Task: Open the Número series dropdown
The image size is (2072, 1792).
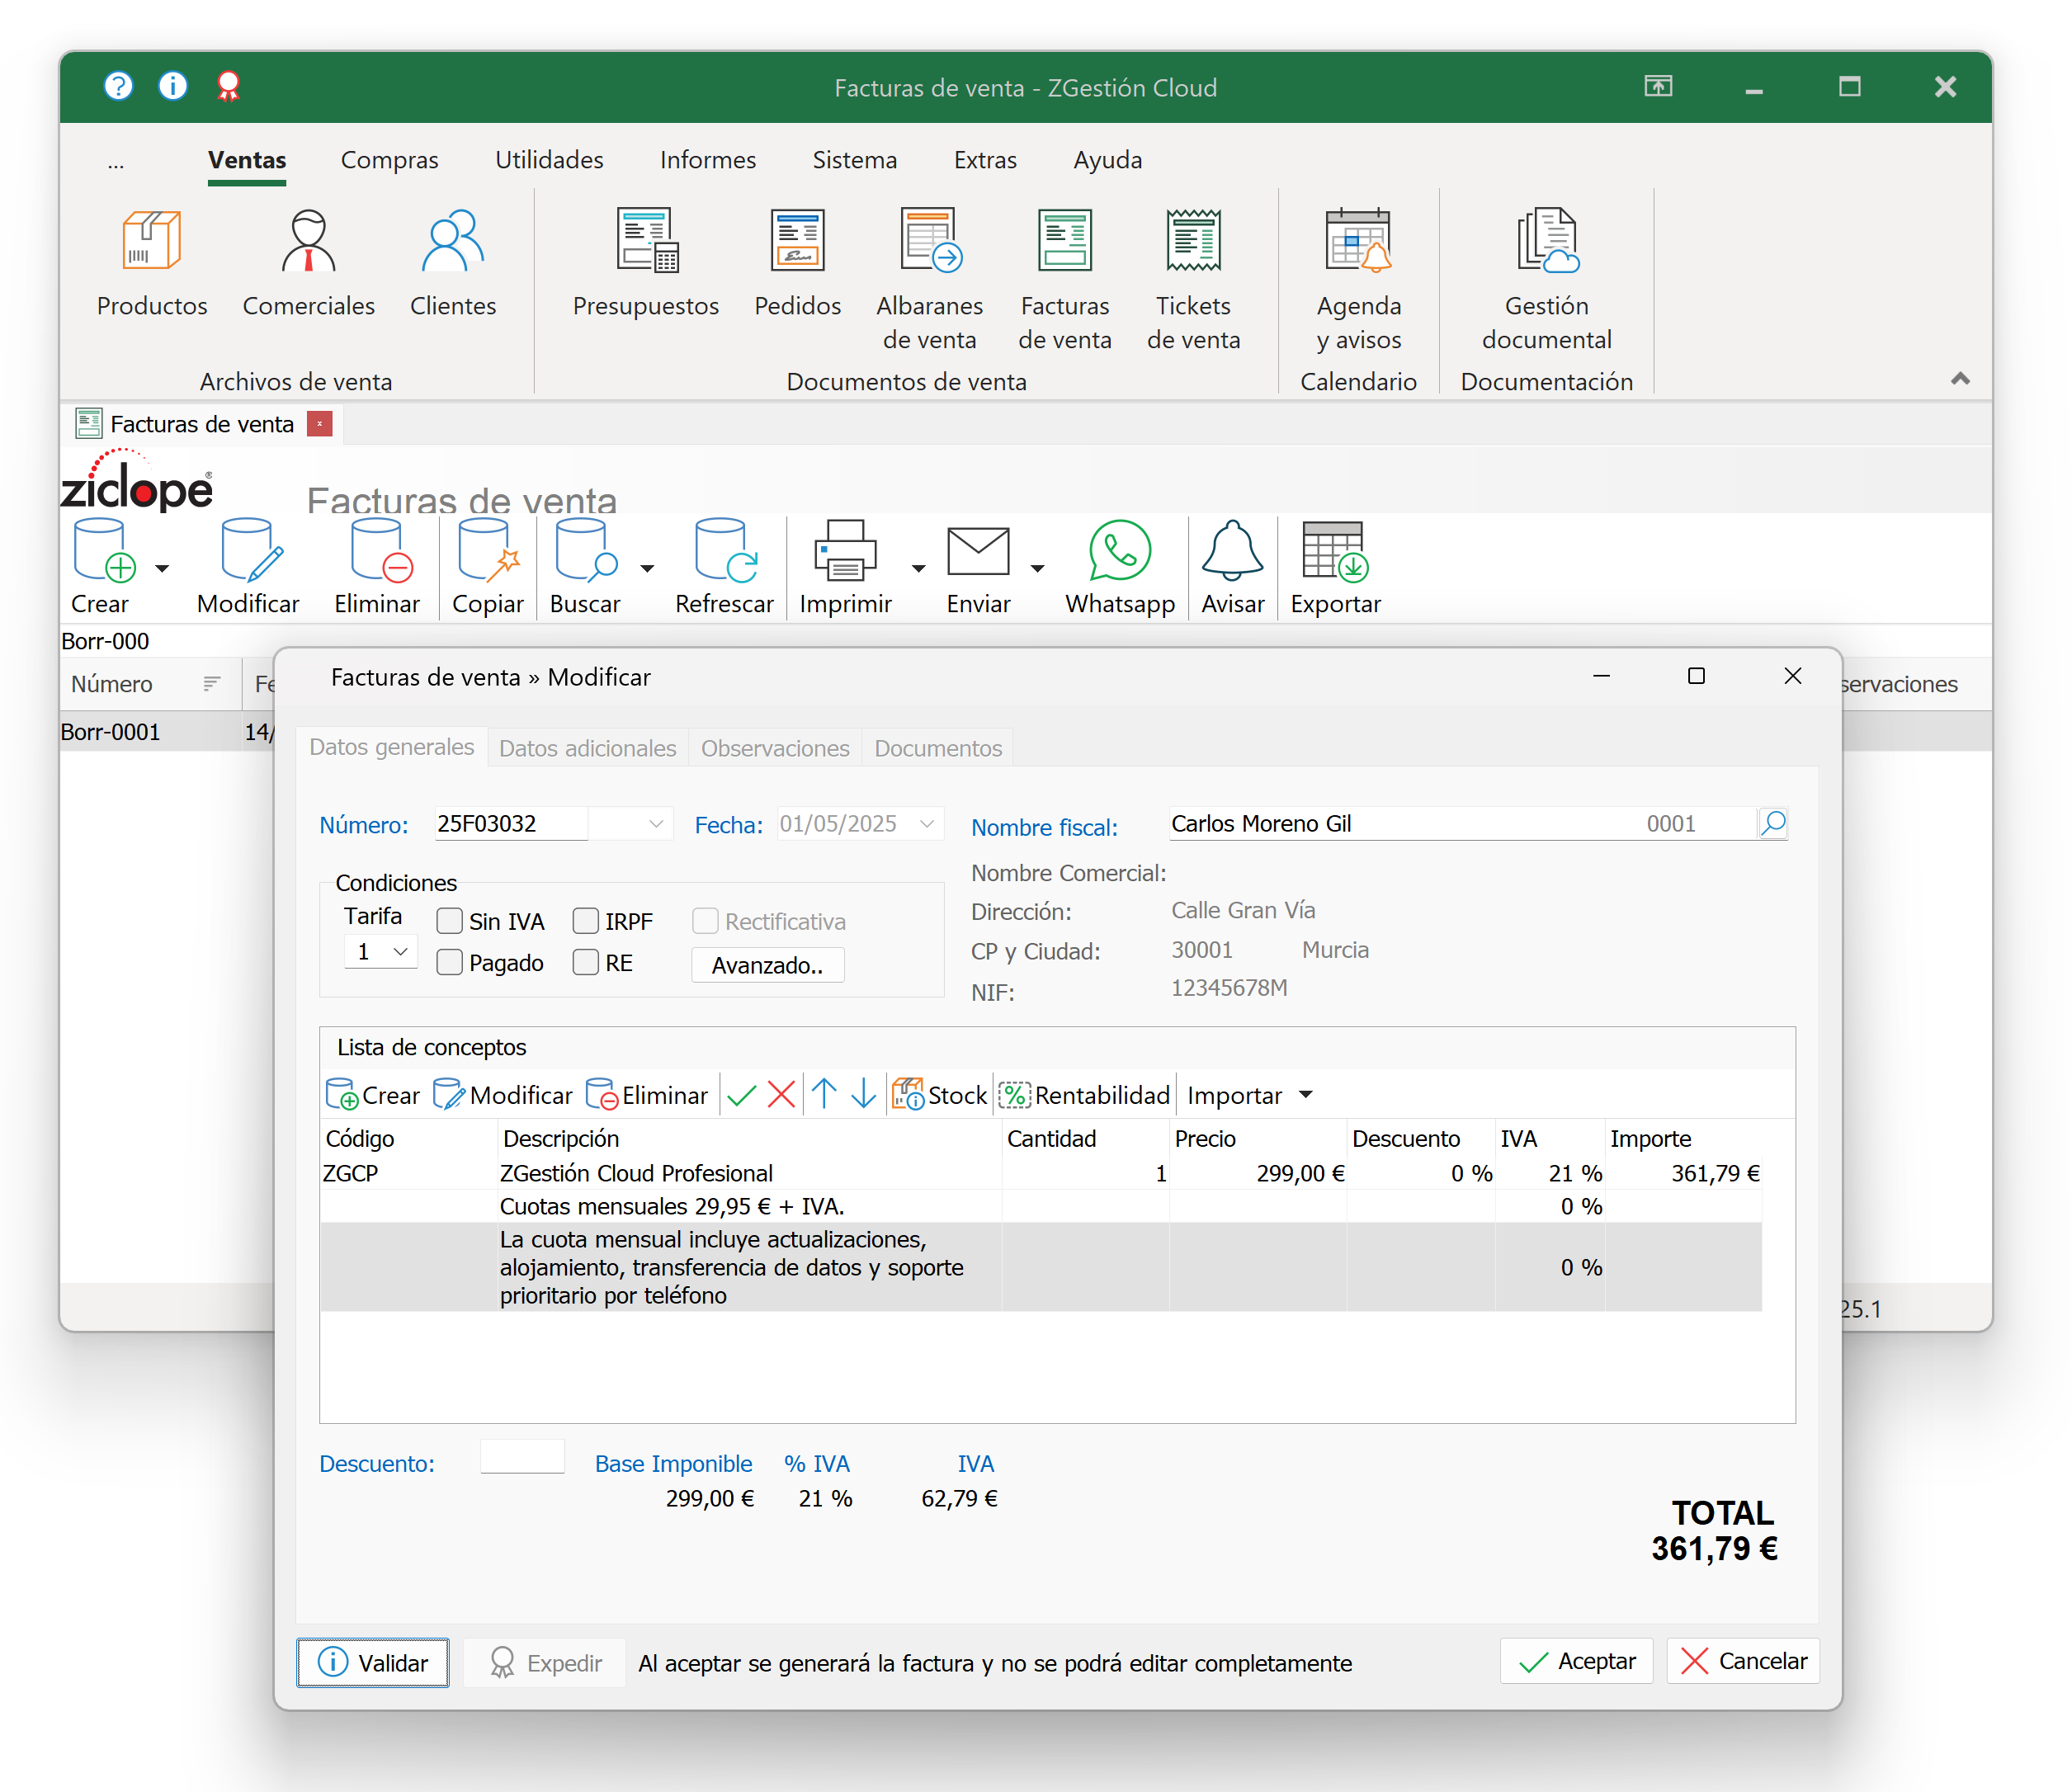Action: [656, 823]
